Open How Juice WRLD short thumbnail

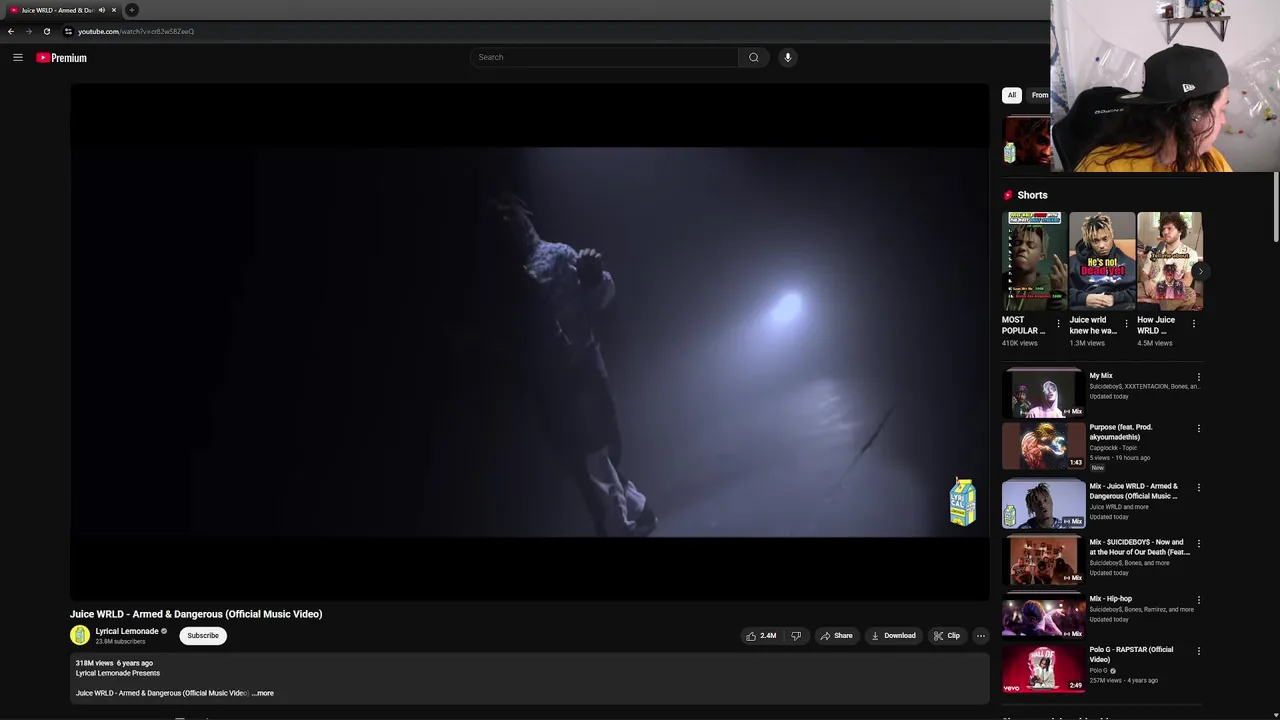tap(1169, 261)
